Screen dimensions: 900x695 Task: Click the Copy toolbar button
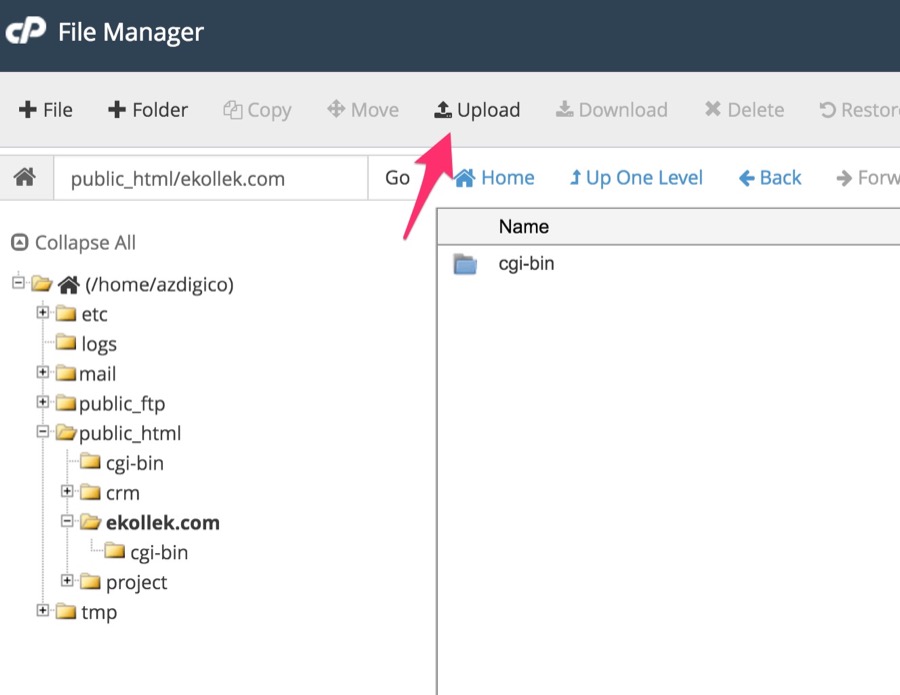point(257,110)
